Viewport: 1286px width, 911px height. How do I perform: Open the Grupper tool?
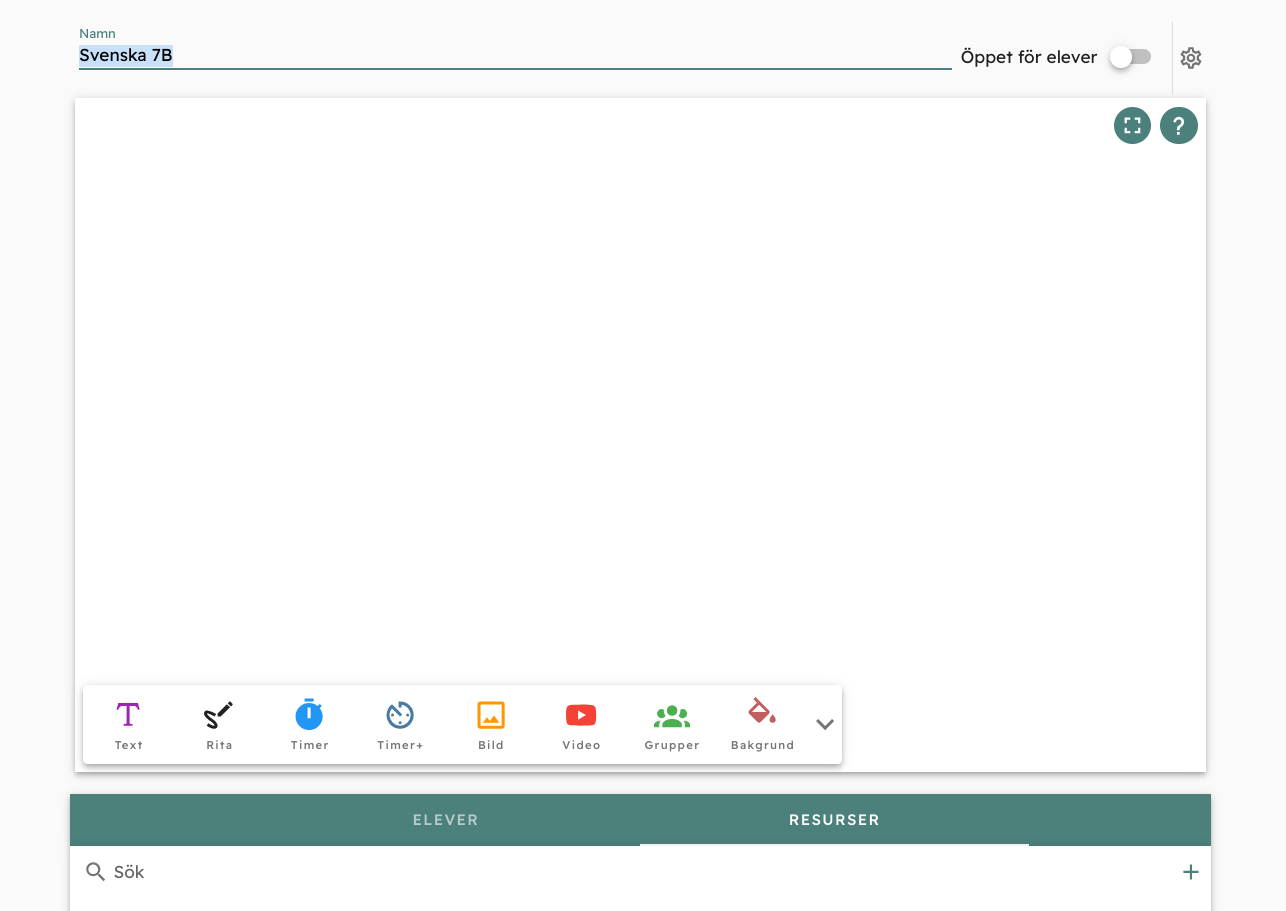[x=672, y=725]
